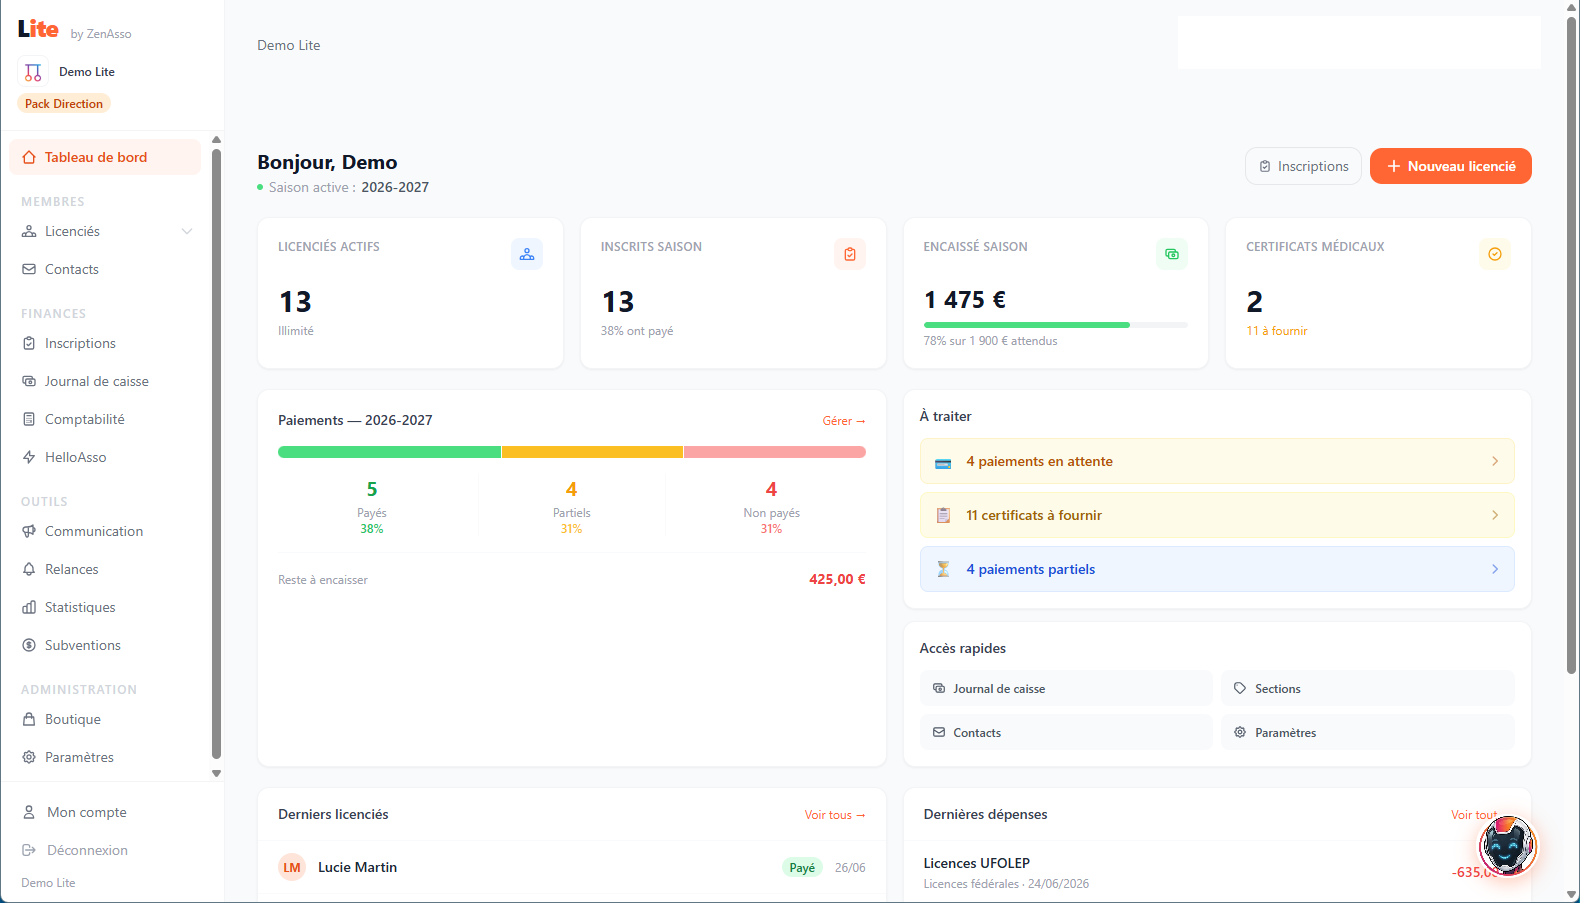Viewport: 1580px width, 903px height.
Task: Click the Encaissé saison cash icon
Action: click(x=1172, y=254)
